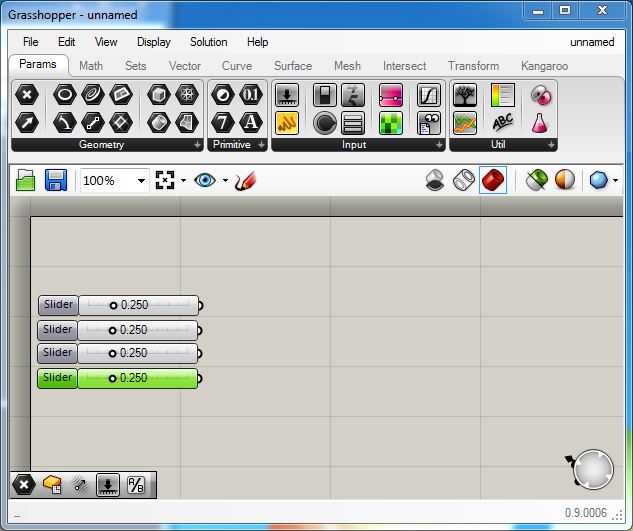Open the File menu
Screen dimensions: 633x531
(x=31, y=42)
